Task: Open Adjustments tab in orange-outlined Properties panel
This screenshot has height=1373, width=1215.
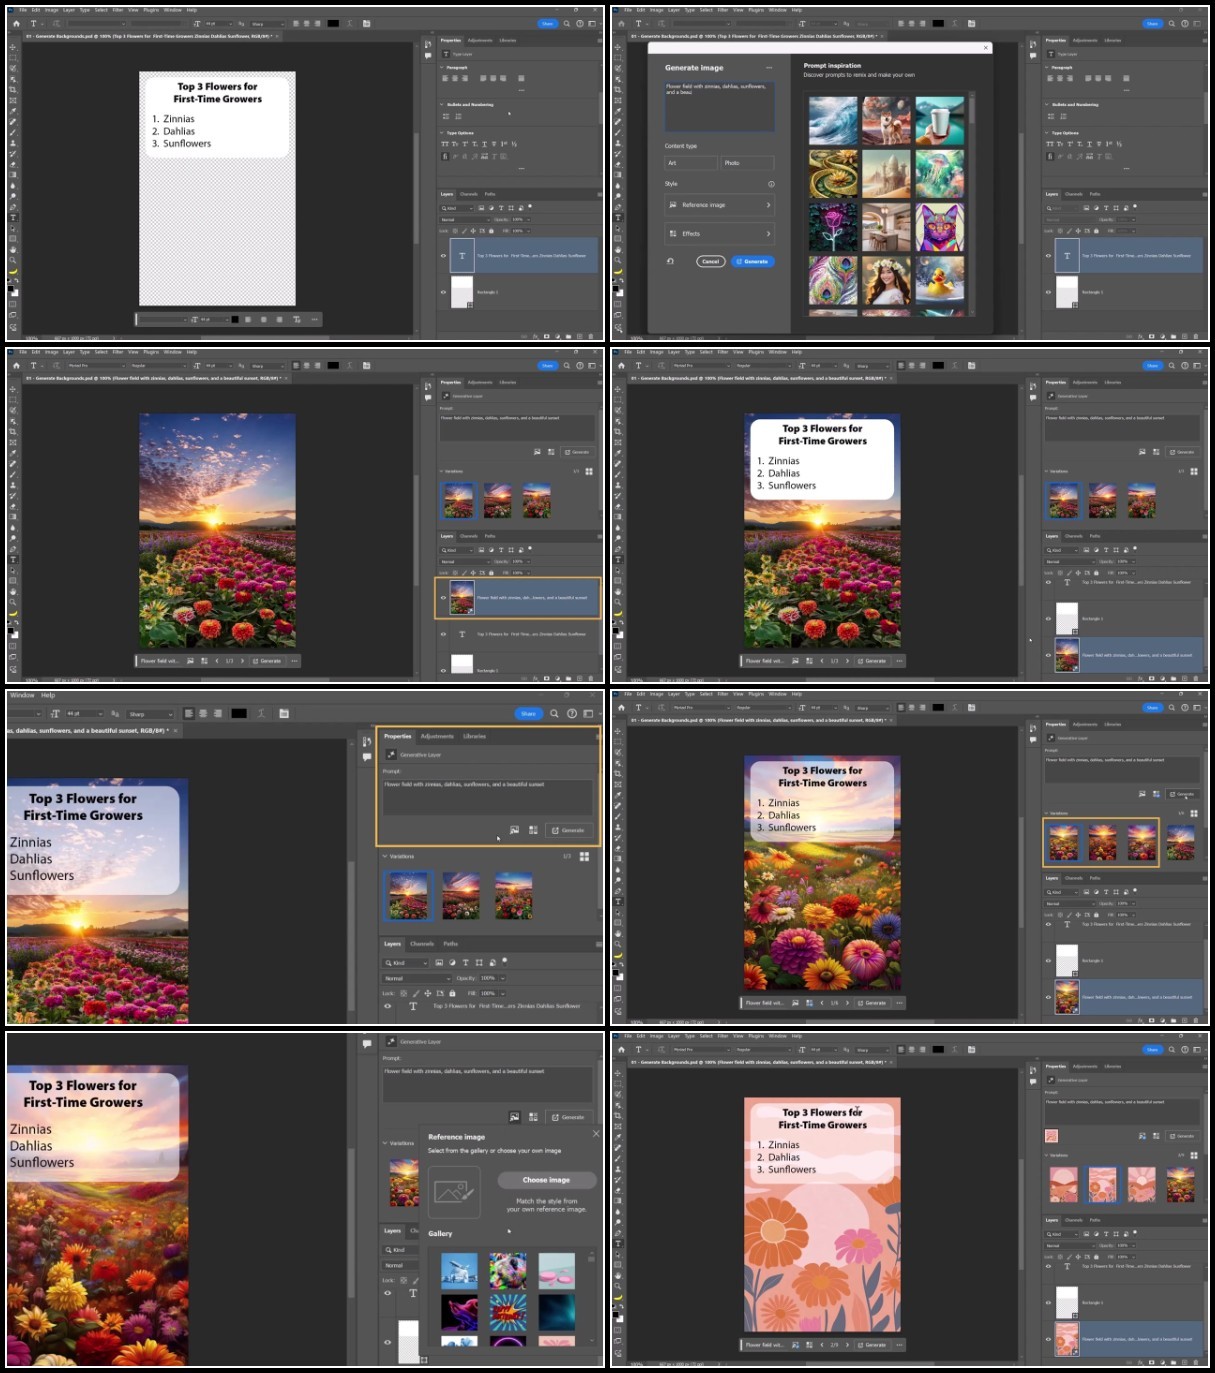Action: pos(437,736)
